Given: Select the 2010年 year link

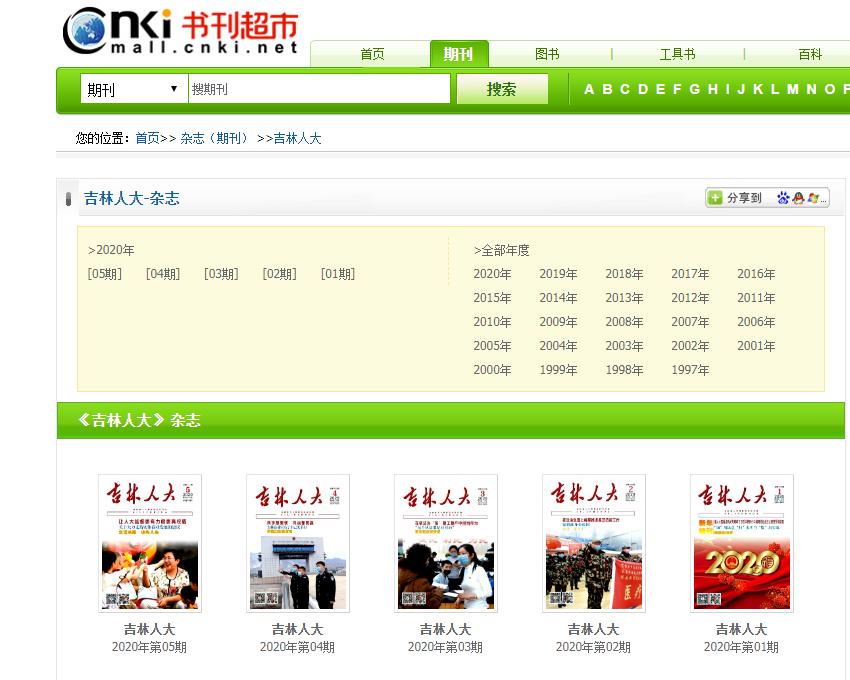Looking at the screenshot, I should click(x=492, y=322).
